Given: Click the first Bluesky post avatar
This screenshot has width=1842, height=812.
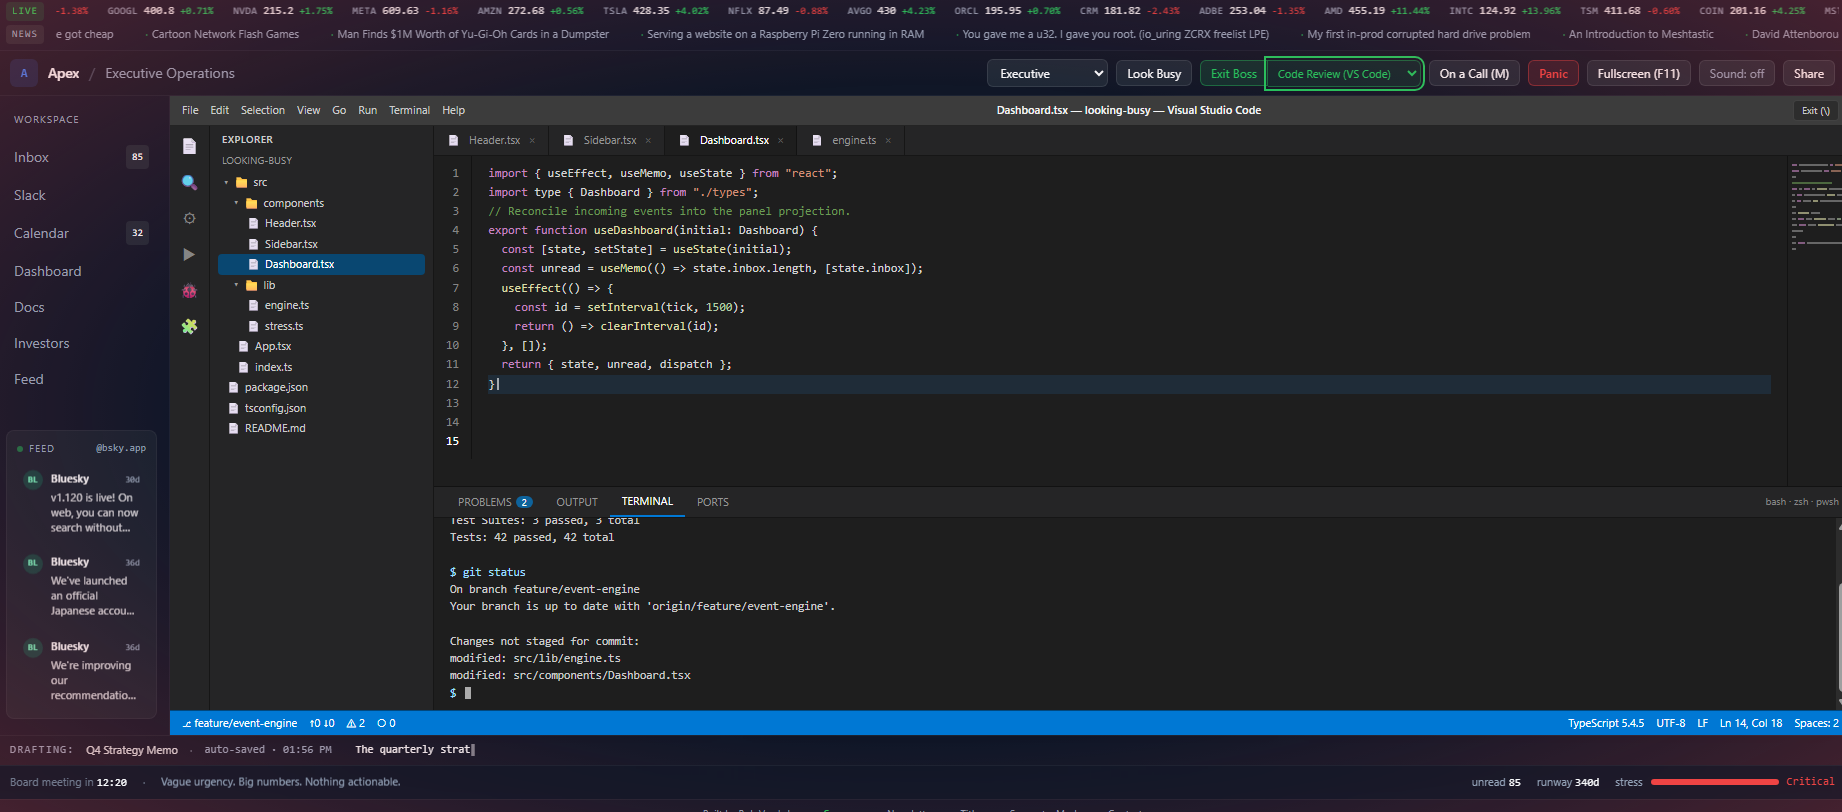Looking at the screenshot, I should (33, 480).
